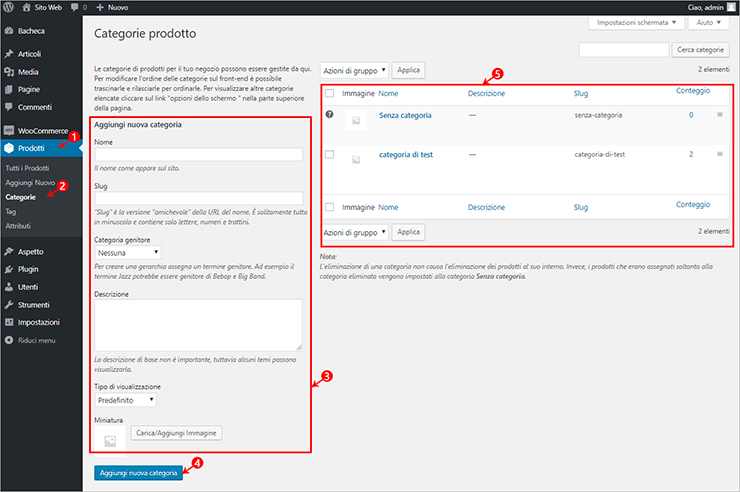The width and height of the screenshot is (740, 492).
Task: Open the Senza categoria link
Action: point(405,115)
